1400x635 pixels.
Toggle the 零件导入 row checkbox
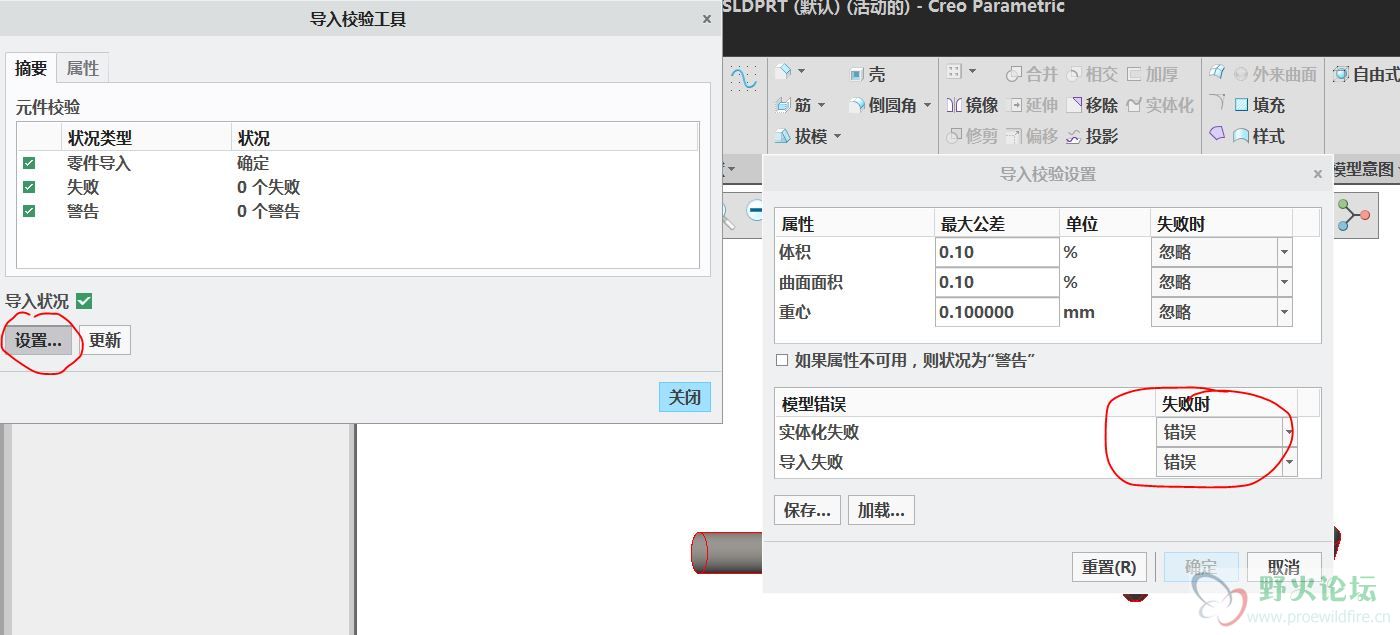(x=29, y=163)
